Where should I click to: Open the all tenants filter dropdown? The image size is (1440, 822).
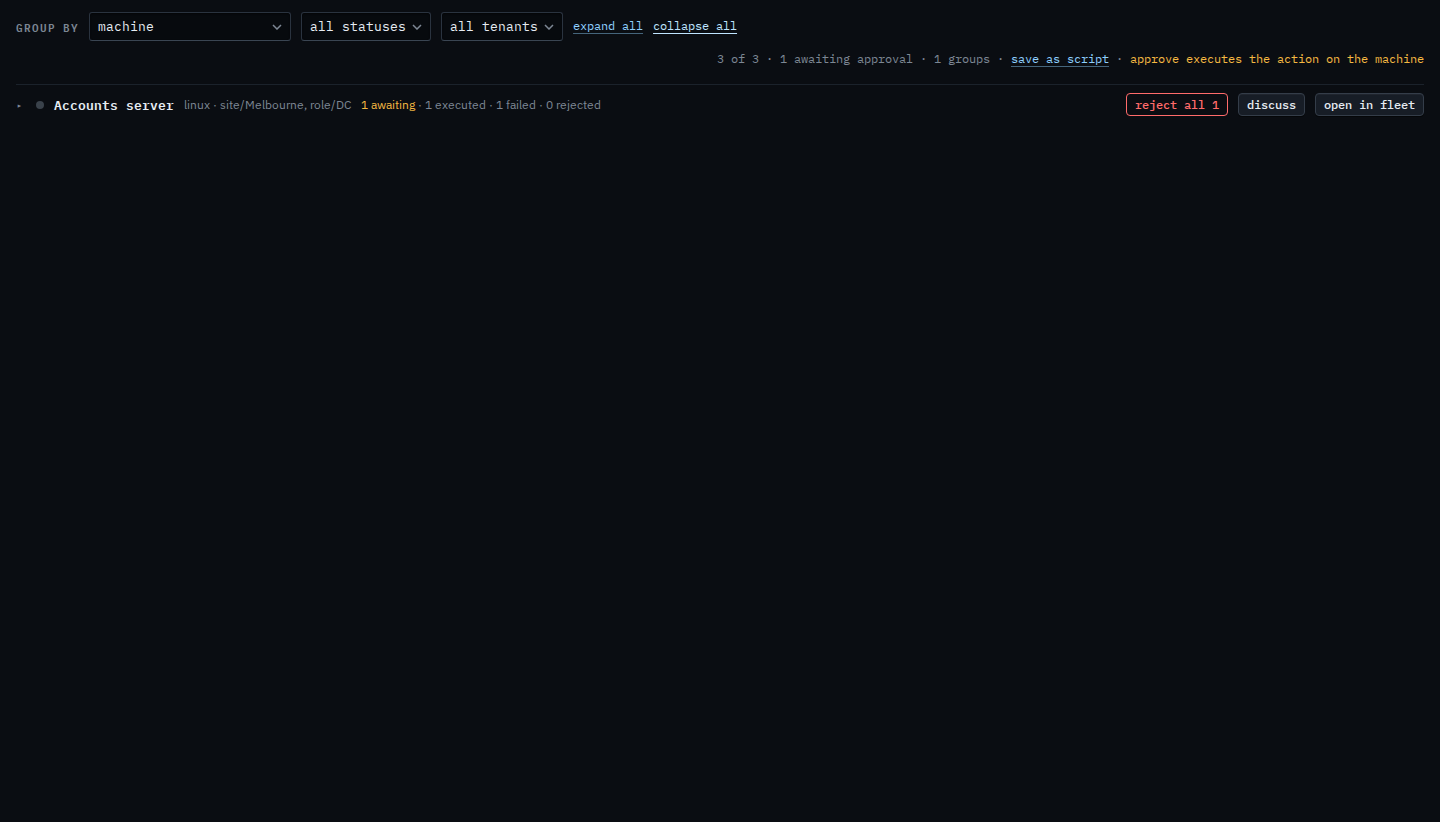(x=502, y=27)
